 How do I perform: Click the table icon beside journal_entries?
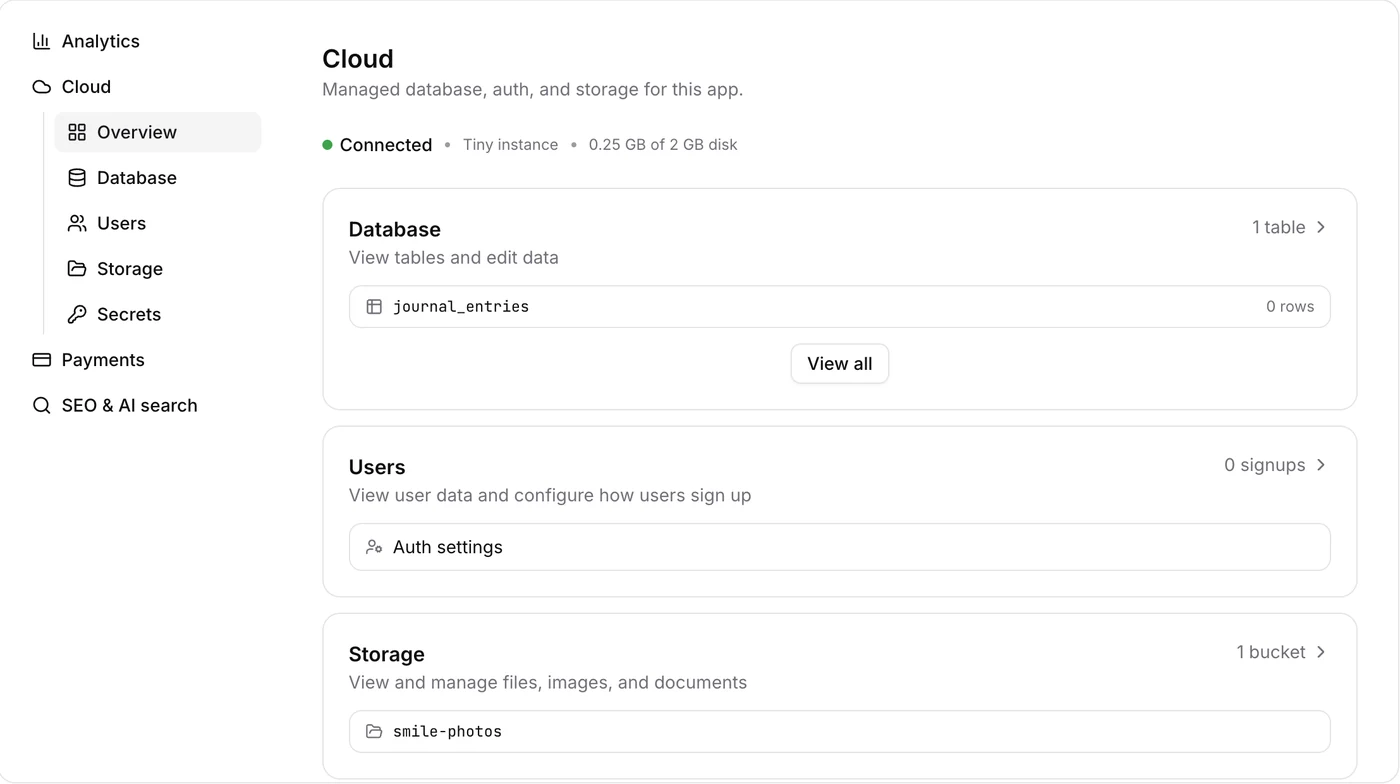374,307
